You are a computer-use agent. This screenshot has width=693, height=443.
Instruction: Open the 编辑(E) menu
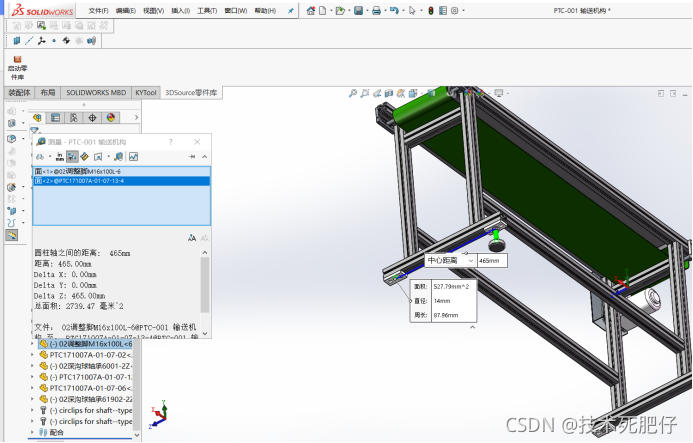126,11
